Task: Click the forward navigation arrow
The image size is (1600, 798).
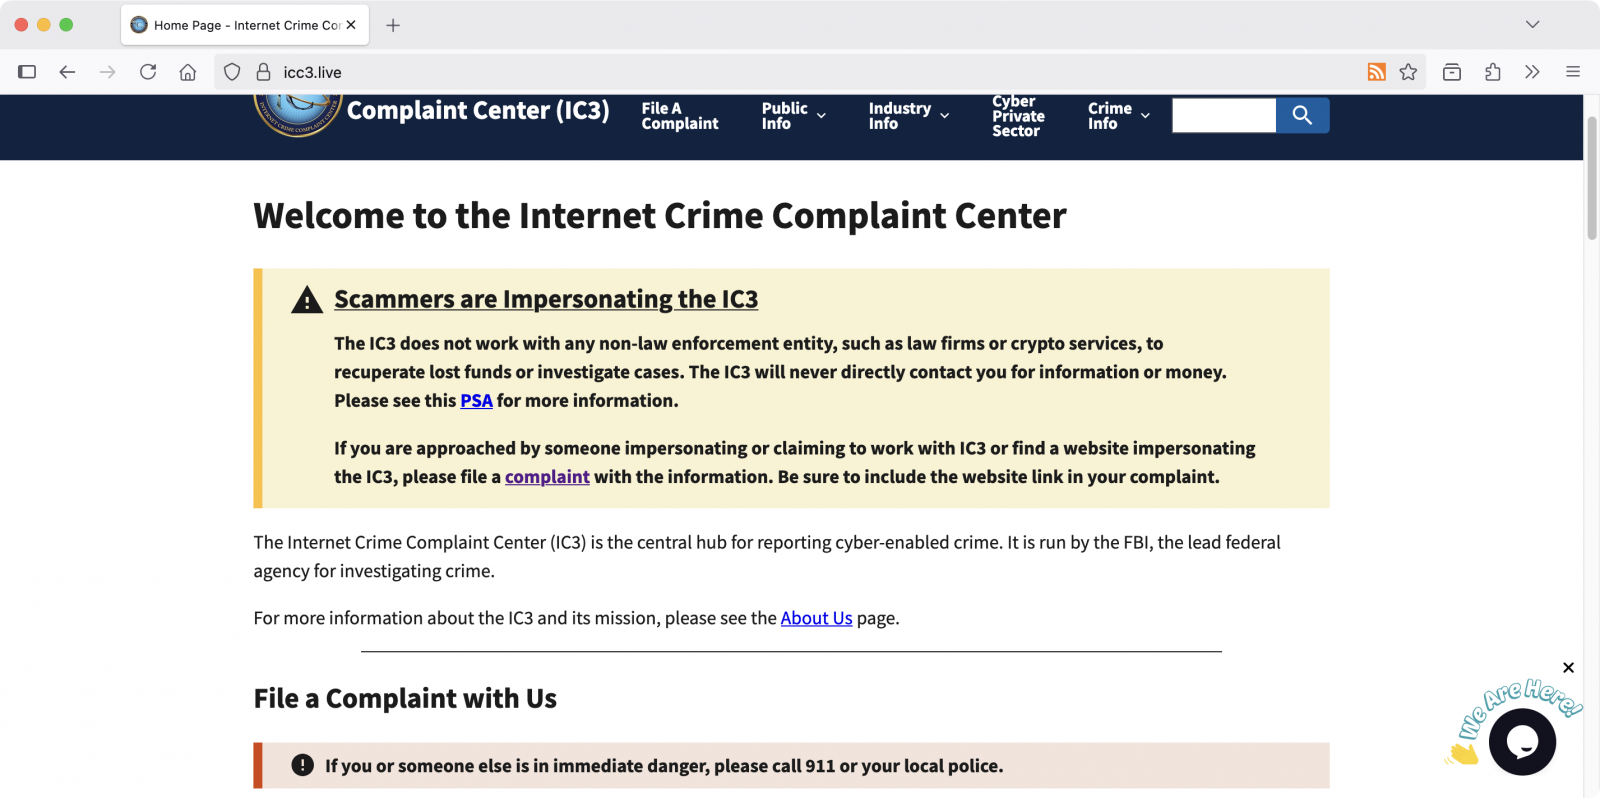Action: click(107, 71)
